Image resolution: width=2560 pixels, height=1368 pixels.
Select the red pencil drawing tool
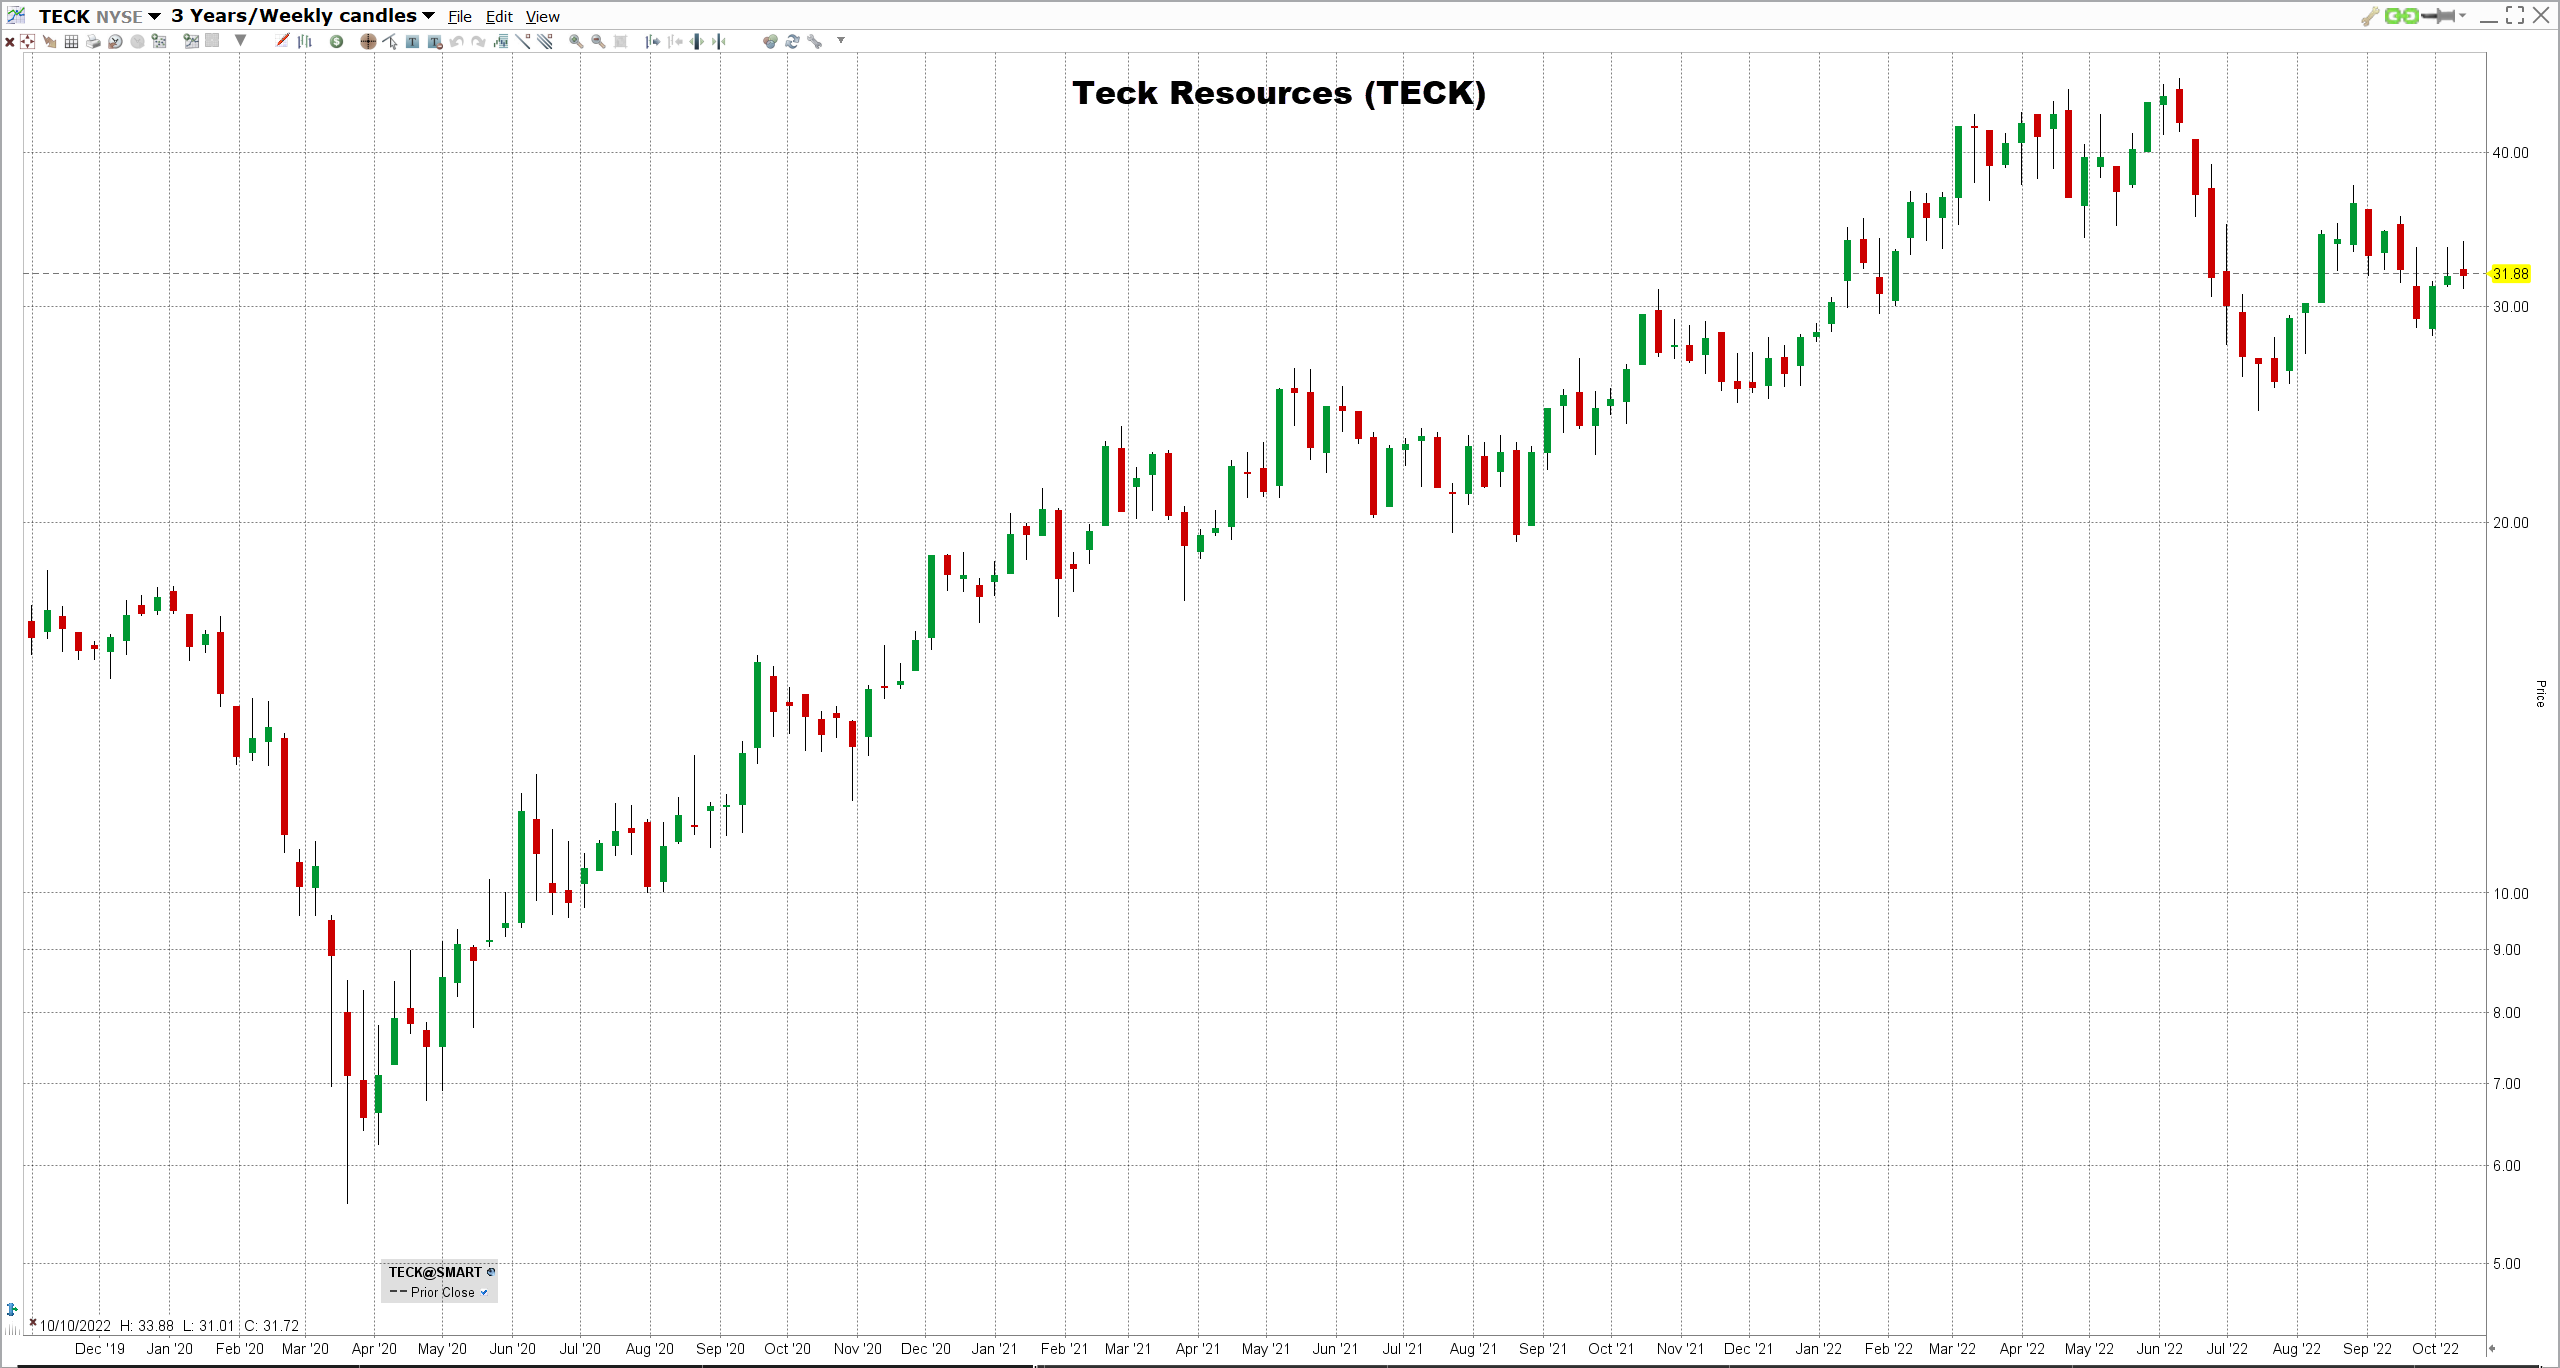[282, 40]
